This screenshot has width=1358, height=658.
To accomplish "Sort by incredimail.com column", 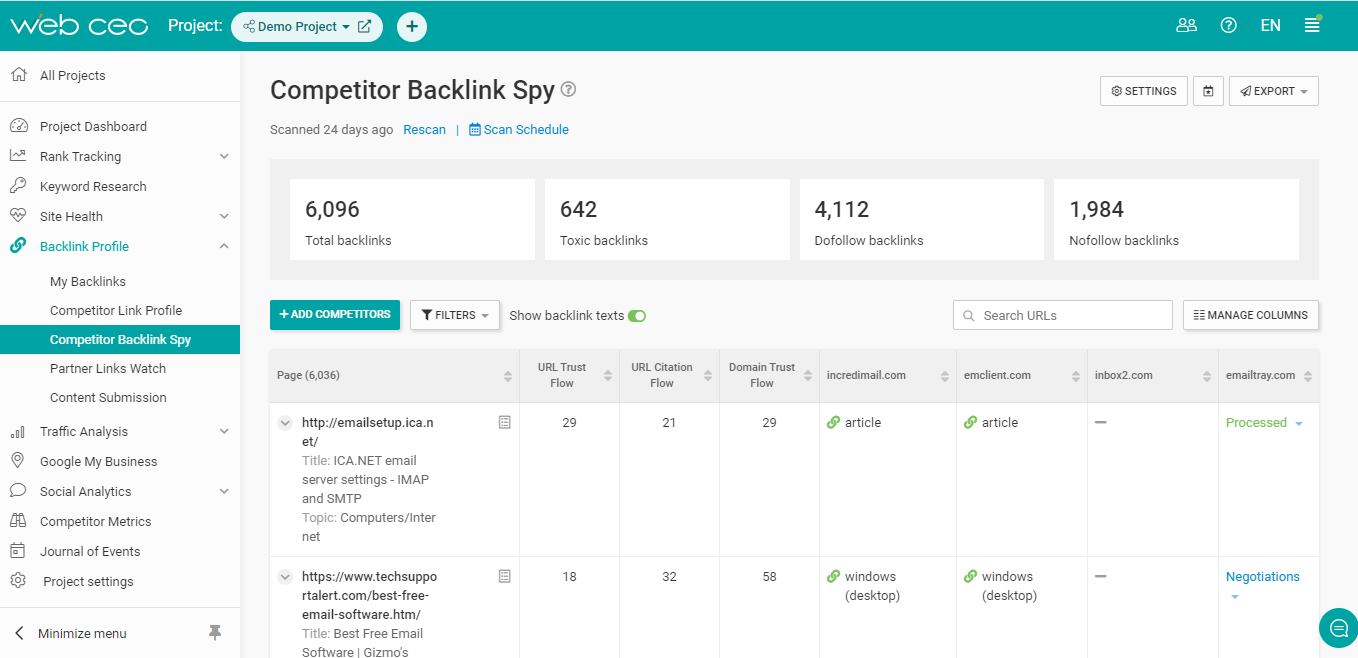I will pyautogui.click(x=944, y=376).
